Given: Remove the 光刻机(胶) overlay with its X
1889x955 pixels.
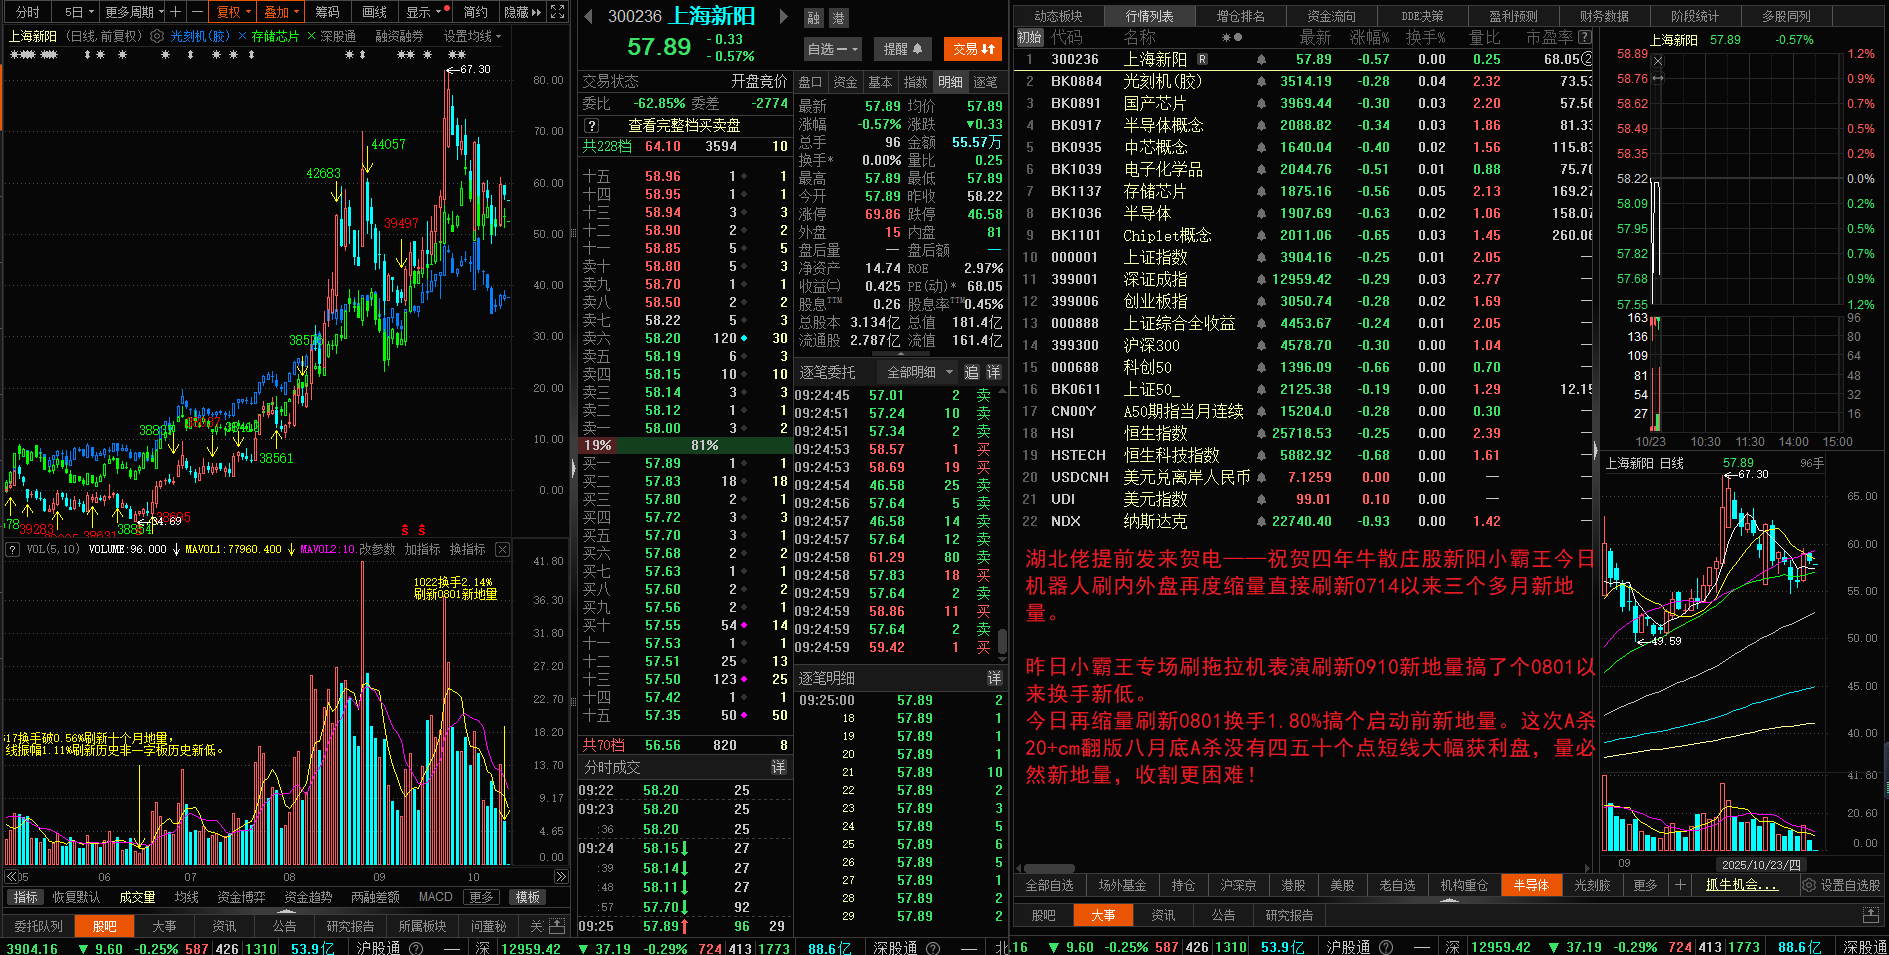Looking at the screenshot, I should pyautogui.click(x=240, y=36).
